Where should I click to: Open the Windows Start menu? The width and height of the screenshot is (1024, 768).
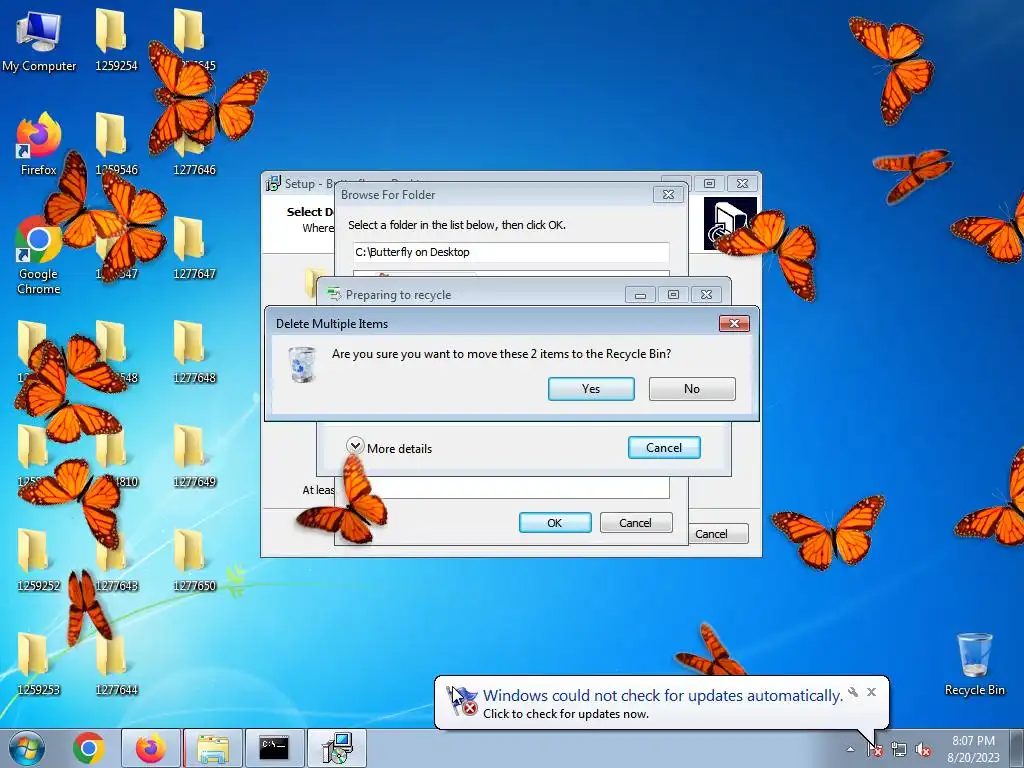[26, 748]
